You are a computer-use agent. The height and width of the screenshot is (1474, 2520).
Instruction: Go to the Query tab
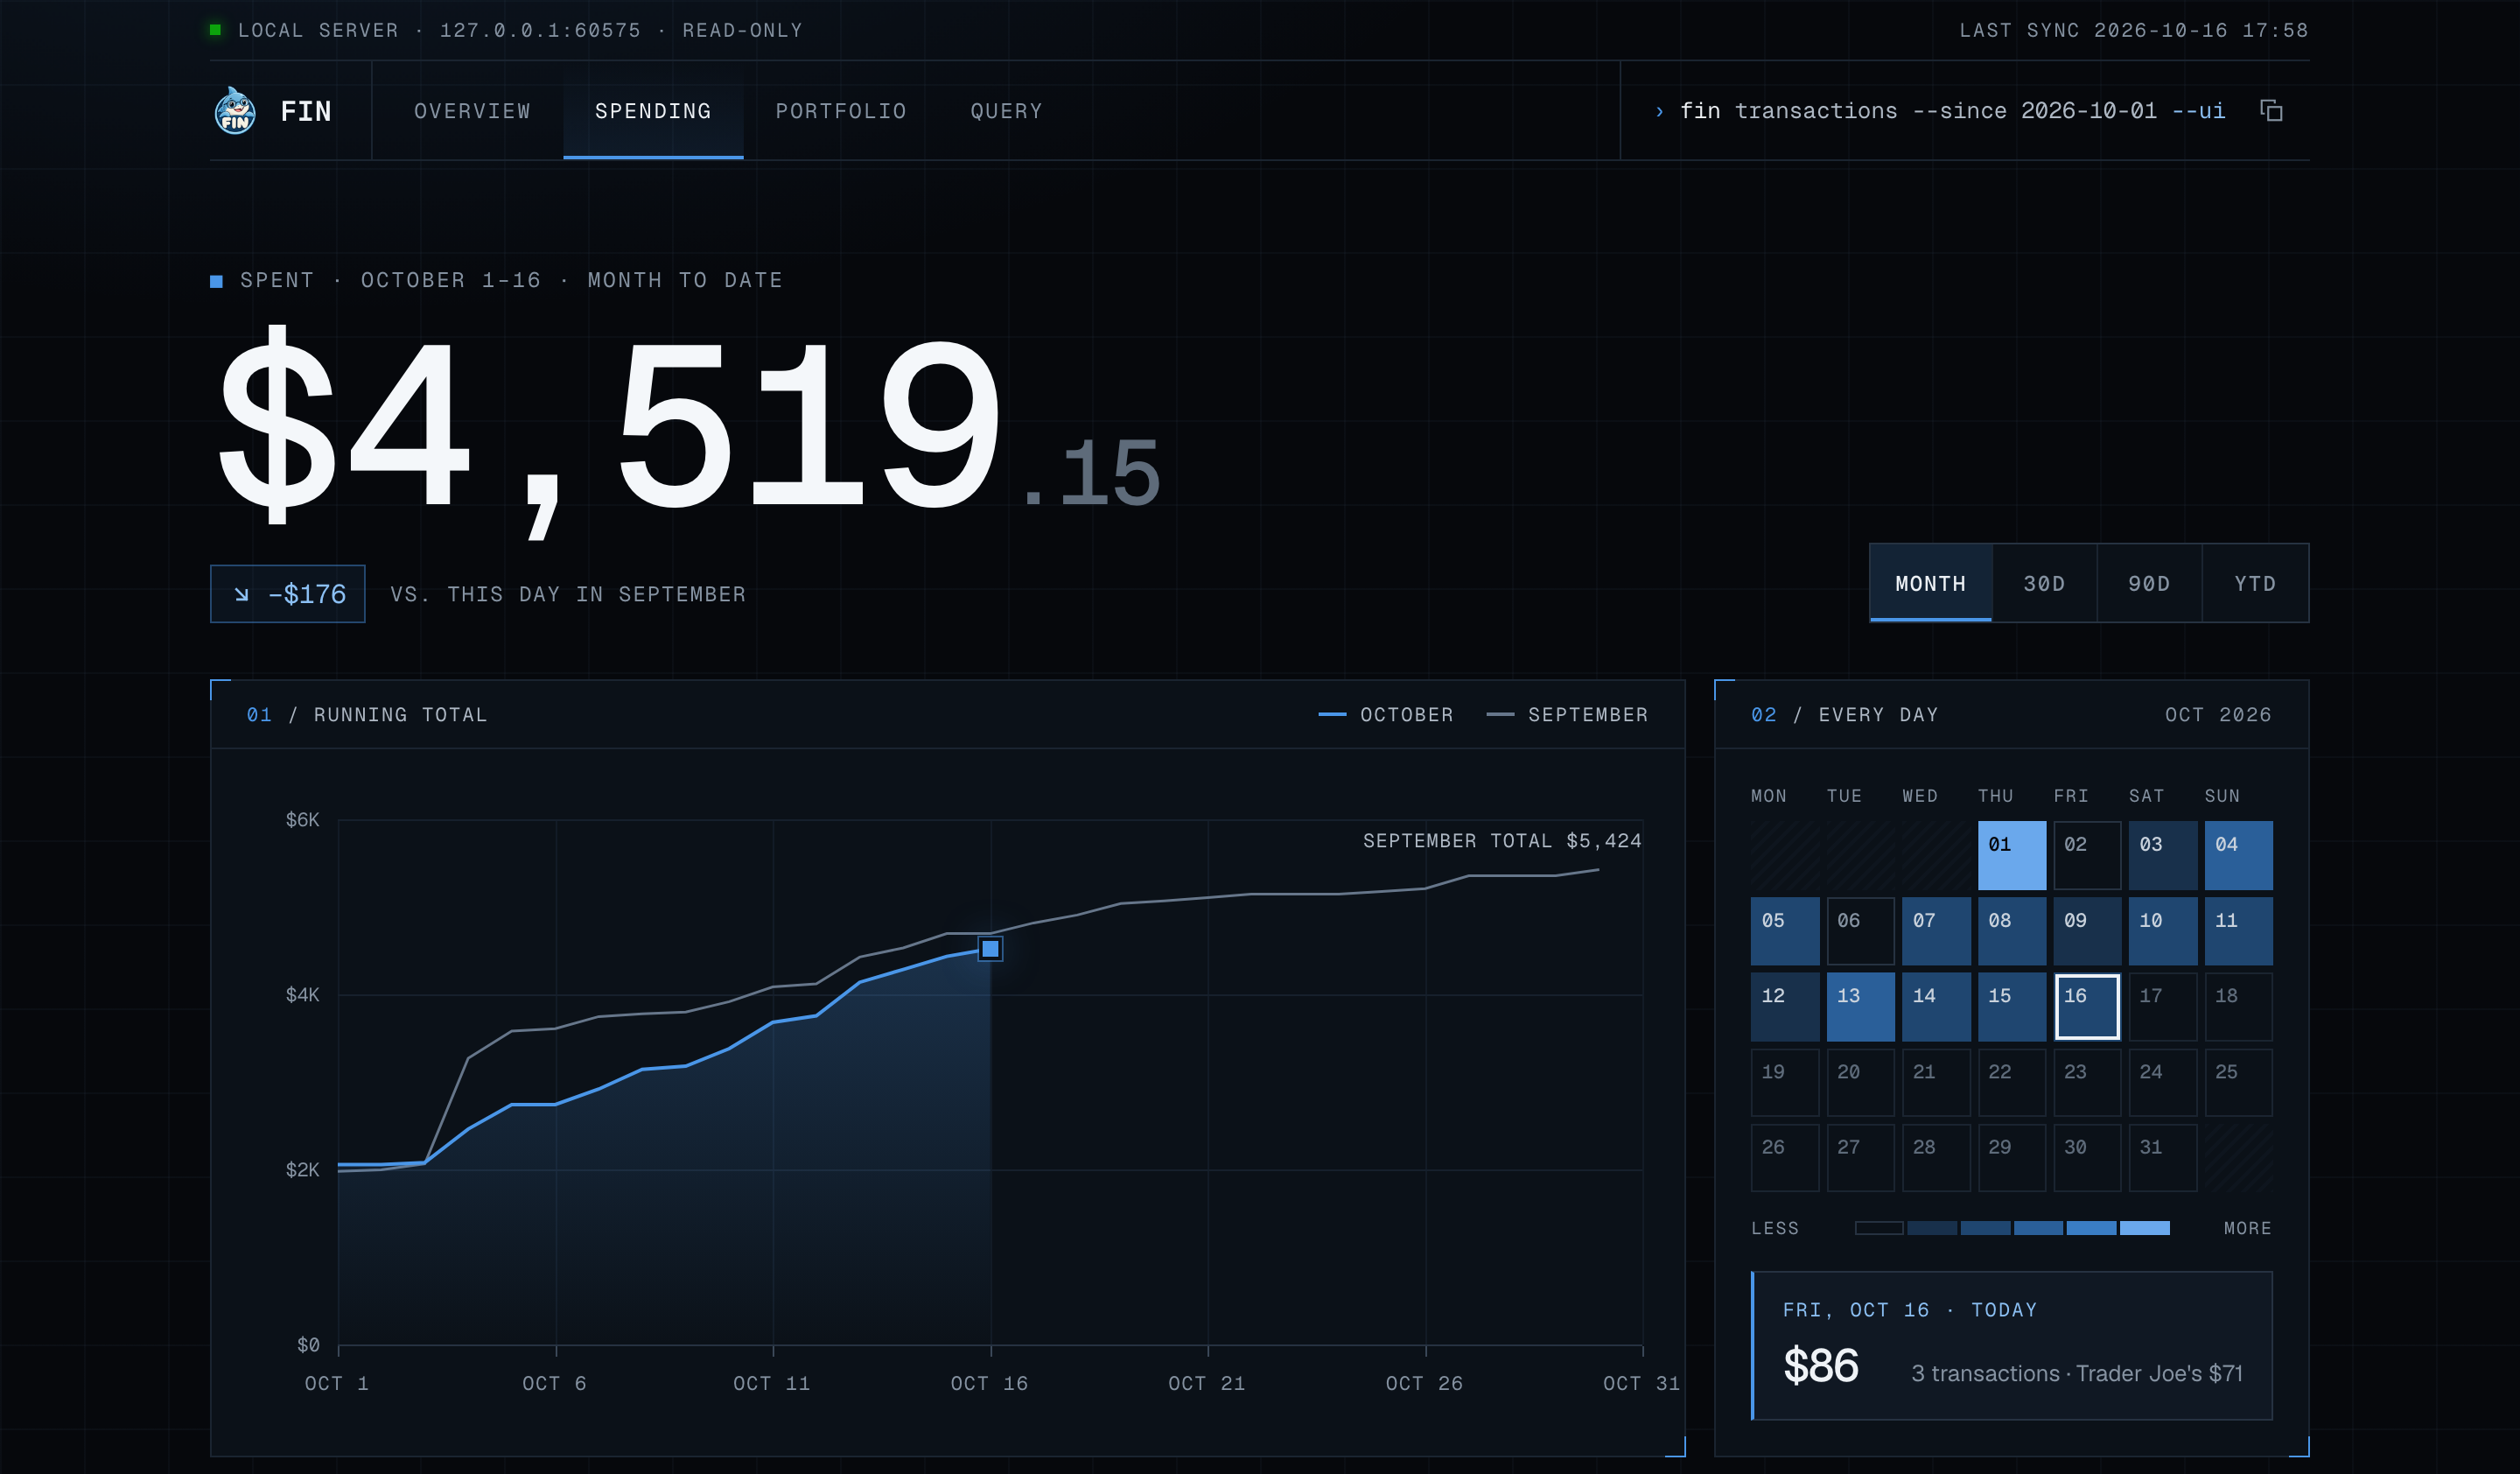pos(1006,111)
